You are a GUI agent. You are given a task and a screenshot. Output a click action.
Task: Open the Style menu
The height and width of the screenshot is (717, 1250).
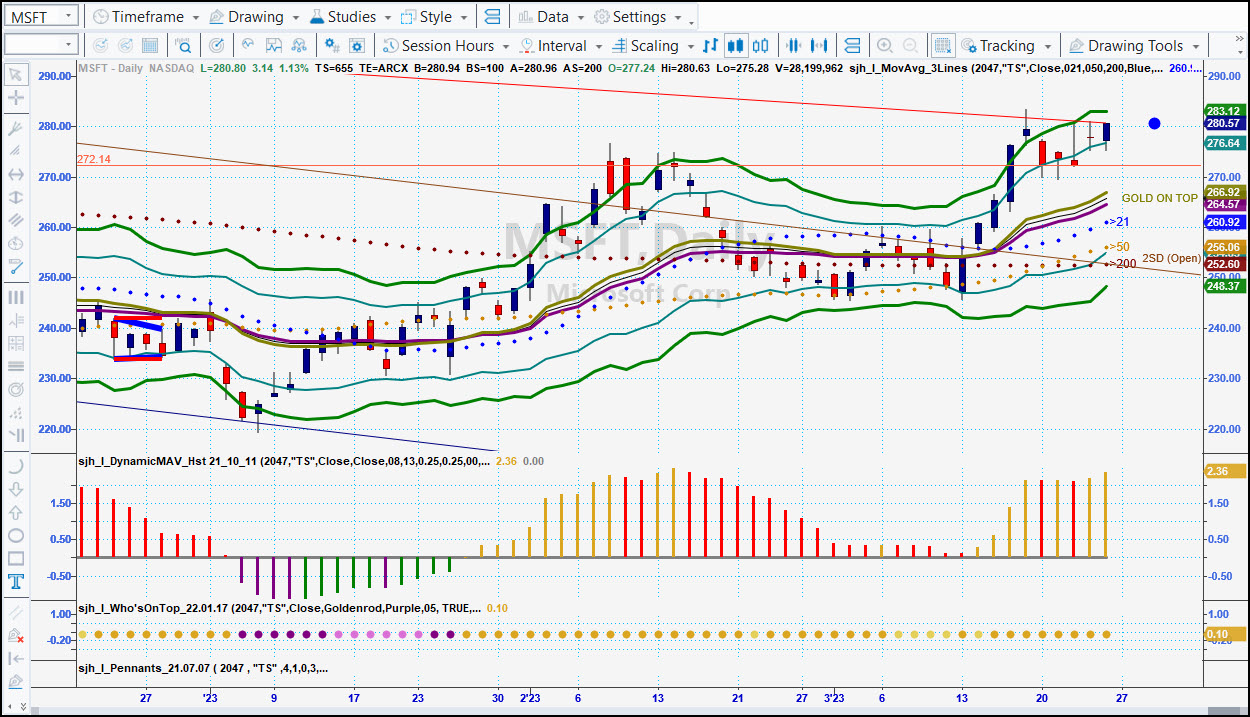click(434, 17)
